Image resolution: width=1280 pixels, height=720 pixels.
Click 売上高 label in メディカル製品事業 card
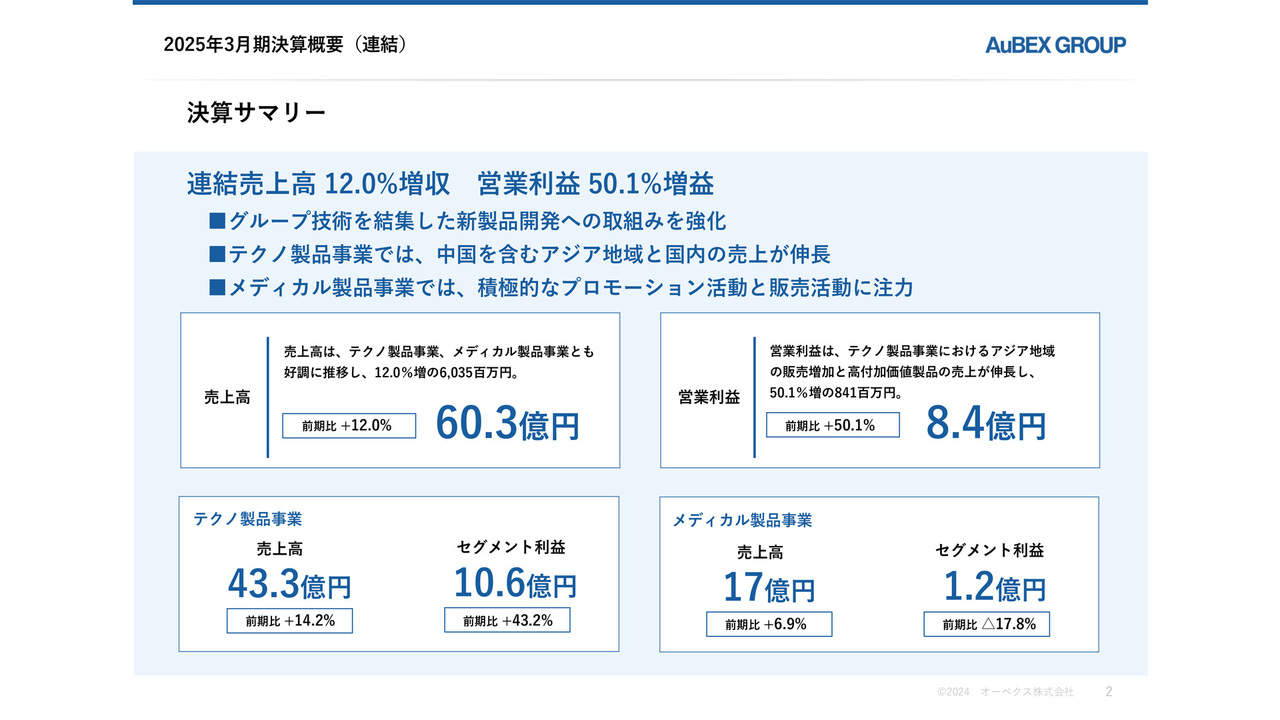click(x=760, y=552)
